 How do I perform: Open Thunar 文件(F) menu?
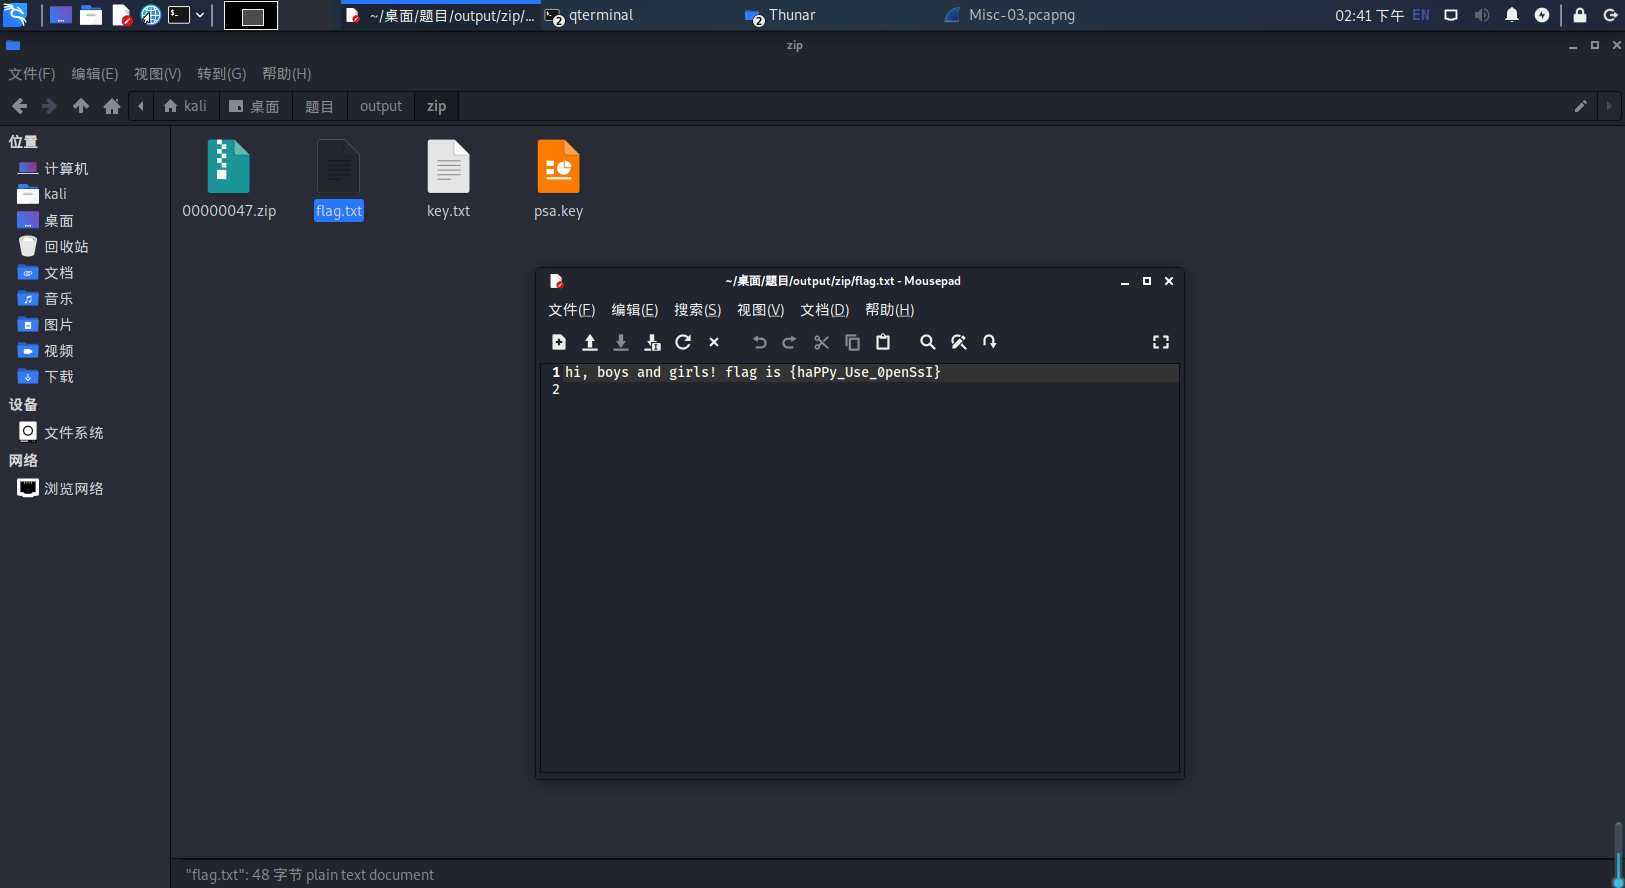coord(32,74)
